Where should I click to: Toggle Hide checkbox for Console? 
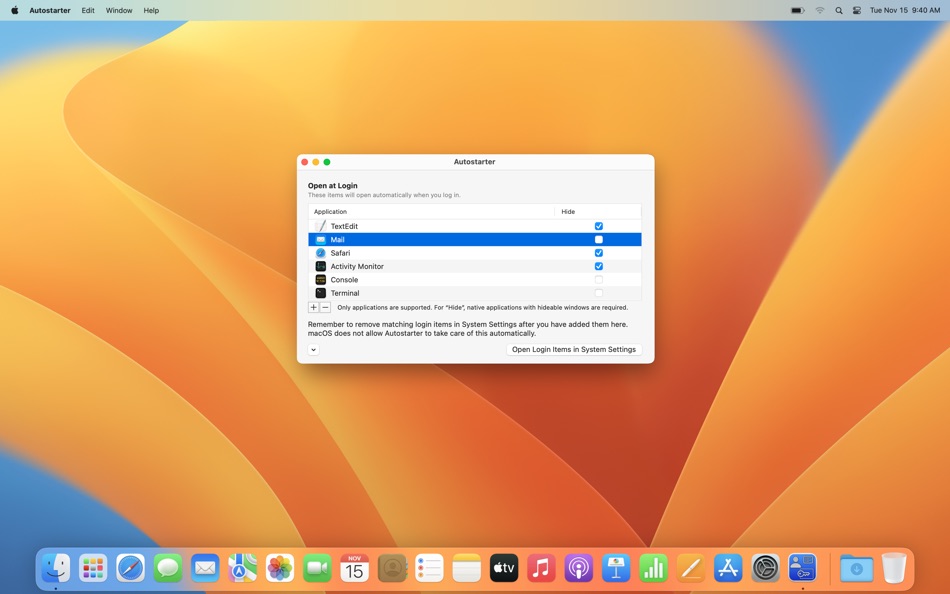(x=599, y=279)
